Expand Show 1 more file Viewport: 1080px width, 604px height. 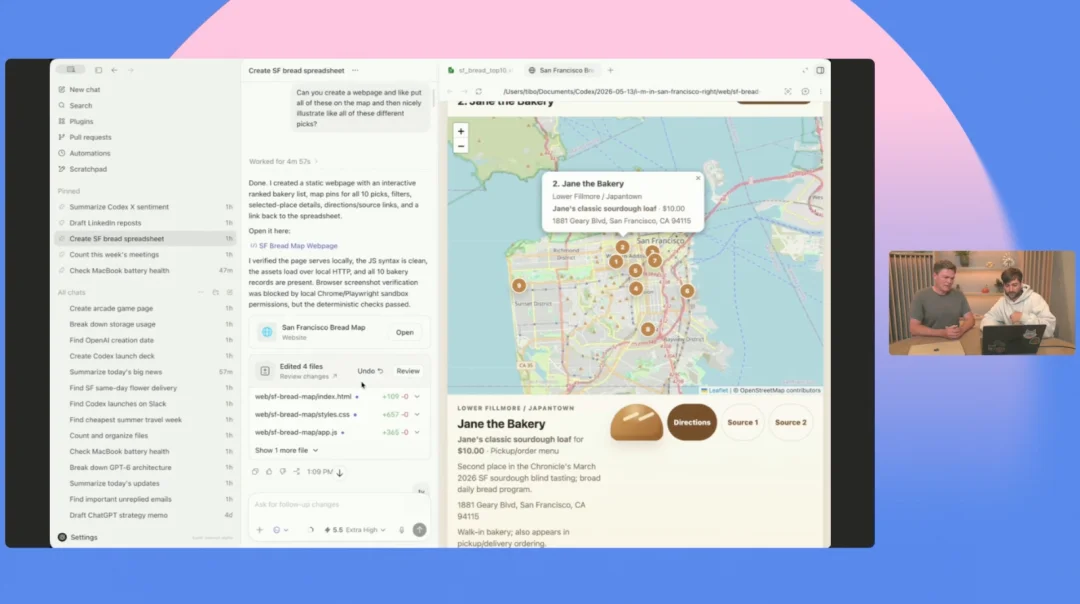(x=287, y=450)
